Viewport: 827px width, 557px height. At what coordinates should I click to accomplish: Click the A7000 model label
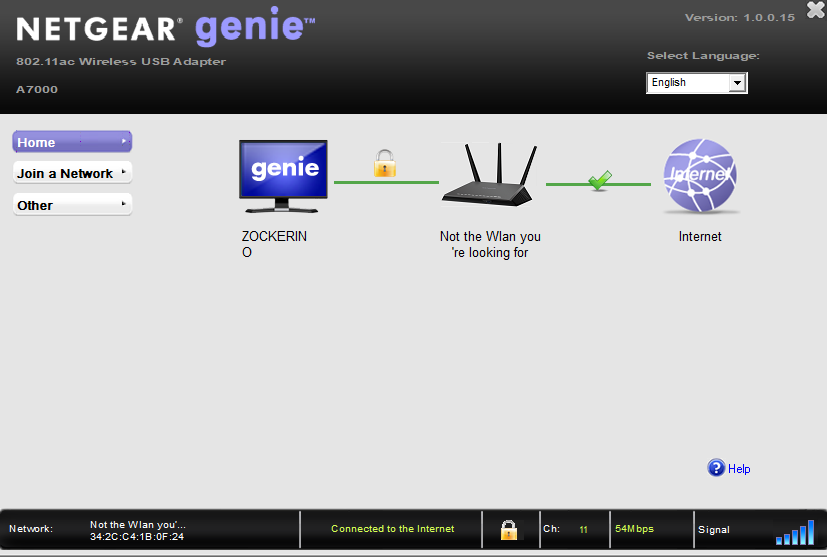pyautogui.click(x=37, y=89)
